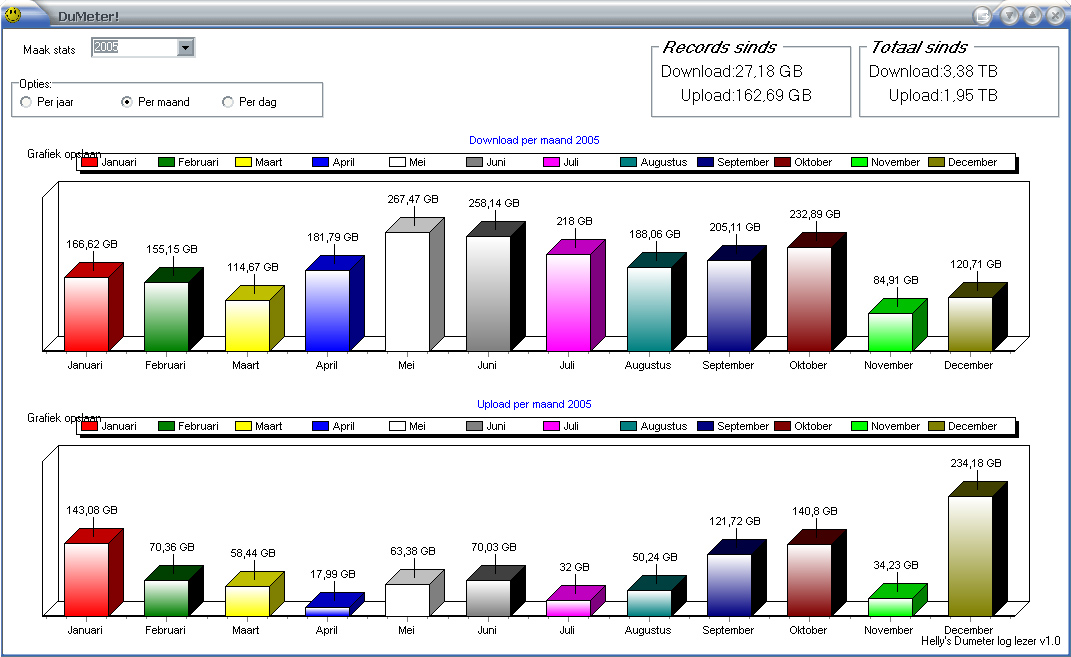Click the Augustus axis label under download chart

[648, 365]
